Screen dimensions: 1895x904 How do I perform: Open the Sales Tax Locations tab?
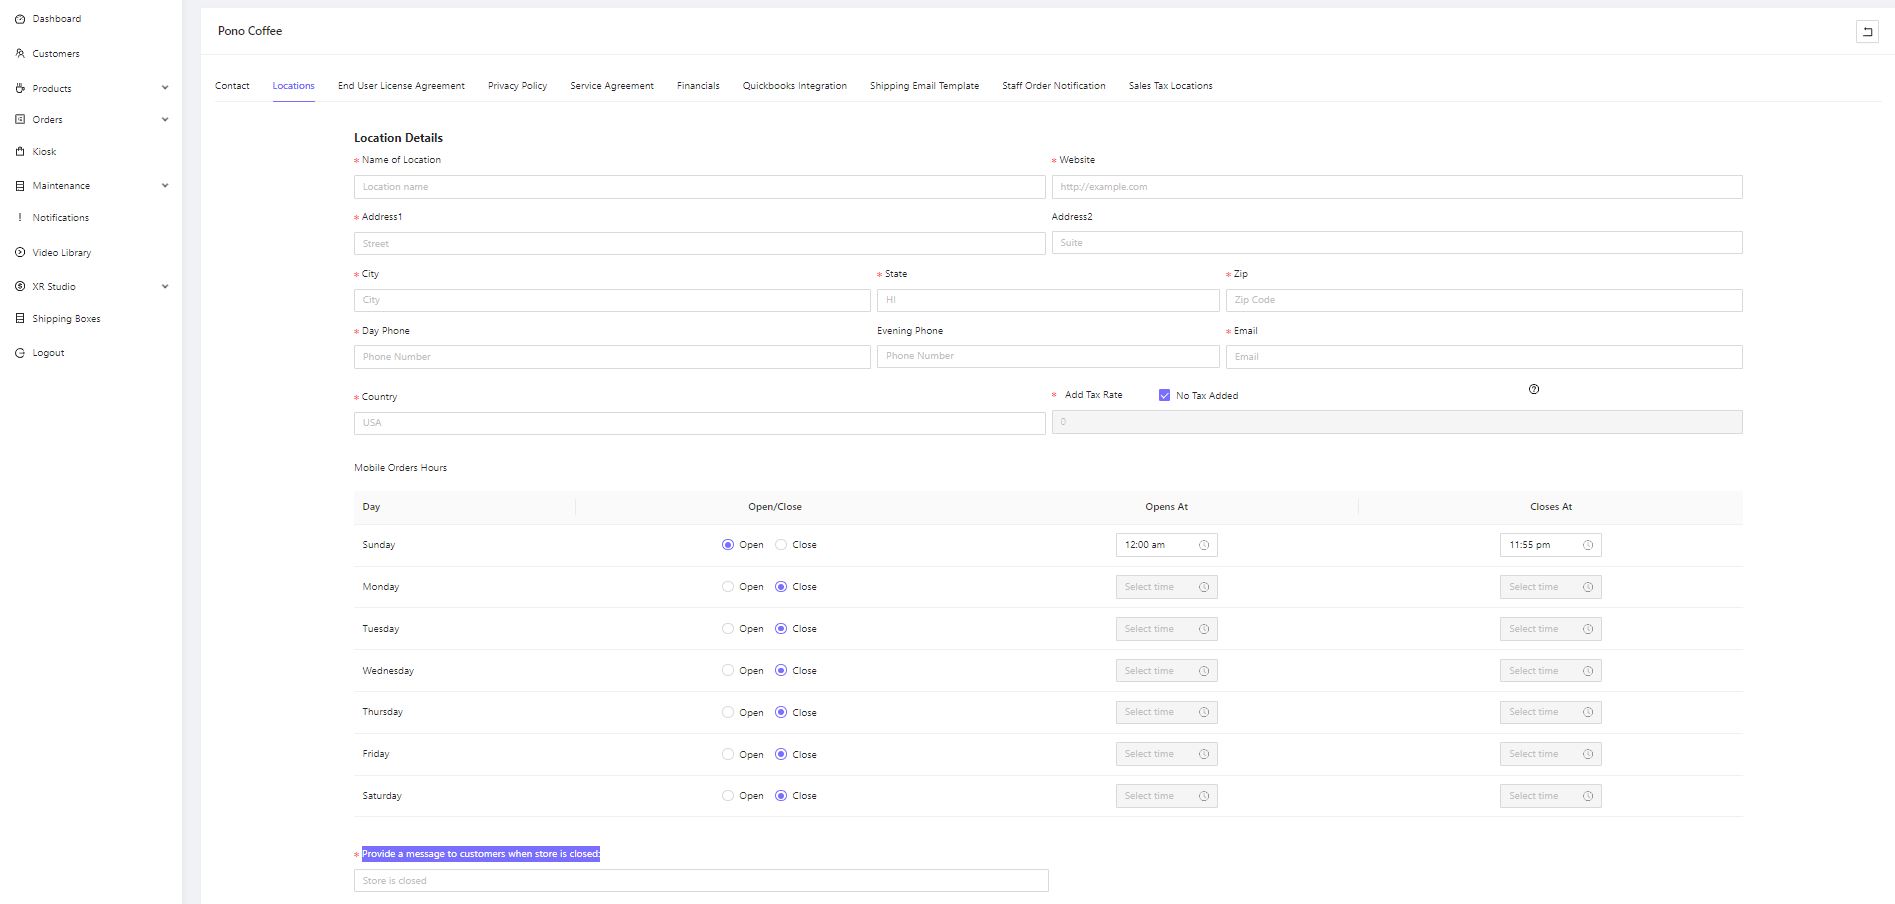pyautogui.click(x=1169, y=86)
